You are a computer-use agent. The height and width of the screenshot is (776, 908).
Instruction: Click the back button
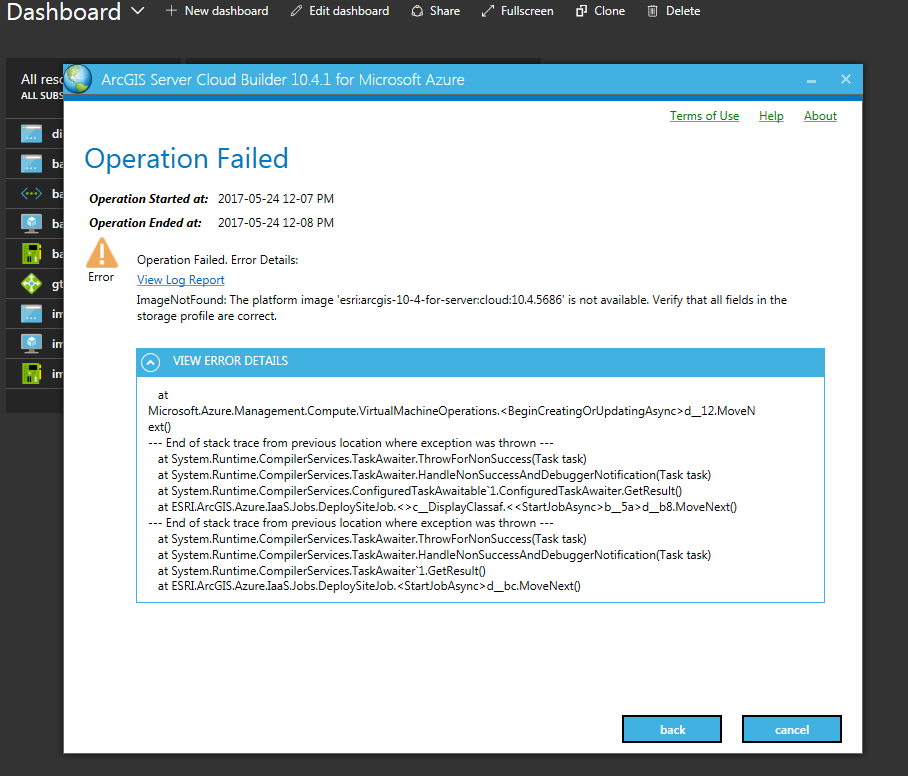(x=672, y=729)
